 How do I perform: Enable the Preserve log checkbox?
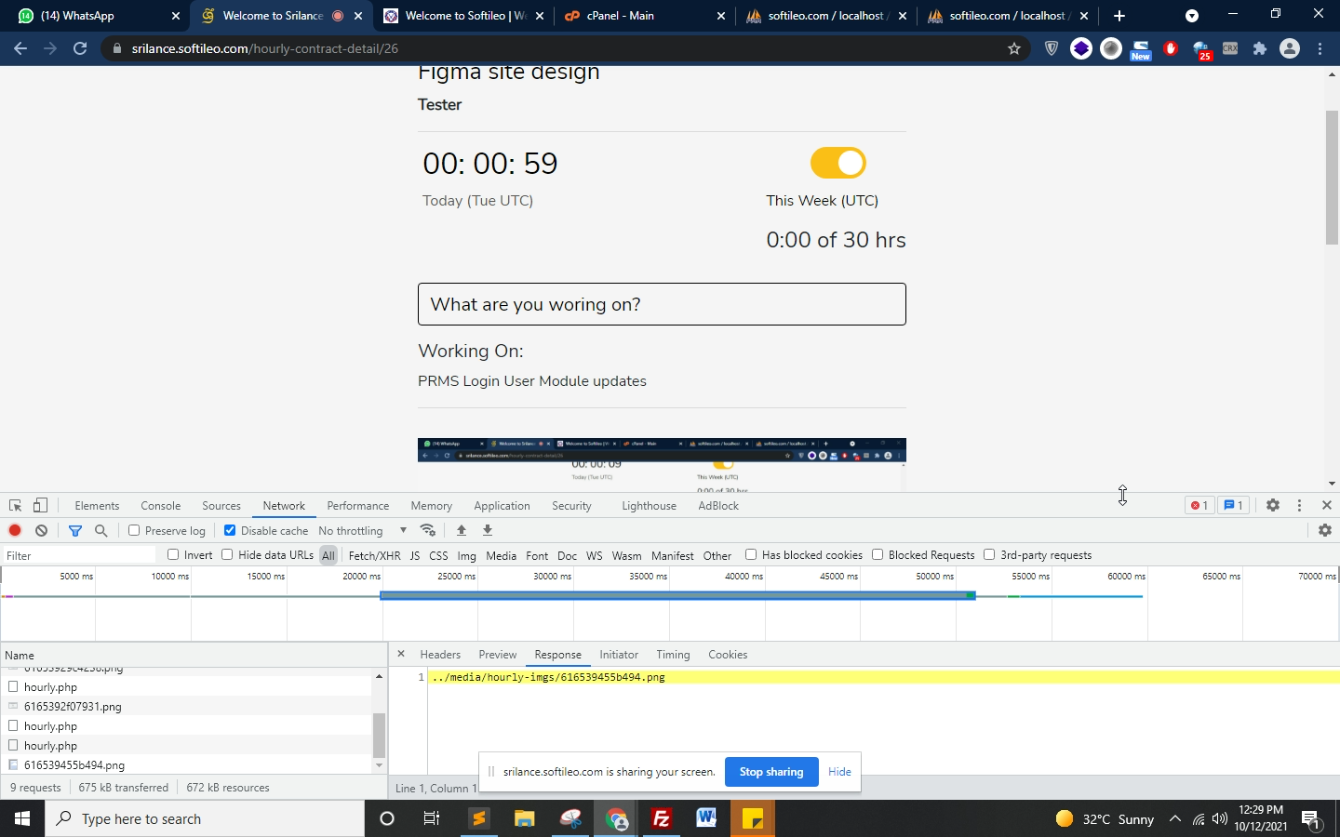[x=134, y=531]
